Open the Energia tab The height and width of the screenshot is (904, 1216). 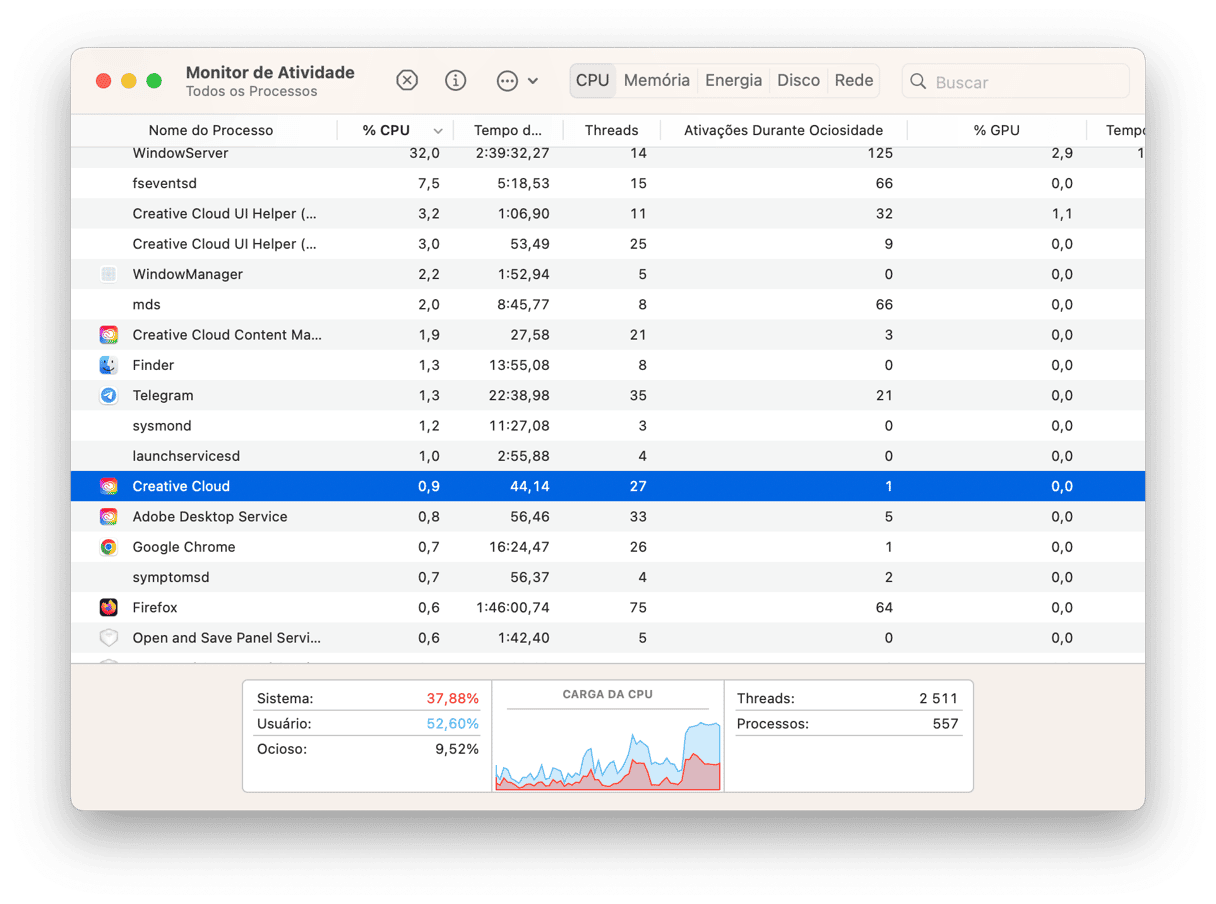tap(733, 81)
